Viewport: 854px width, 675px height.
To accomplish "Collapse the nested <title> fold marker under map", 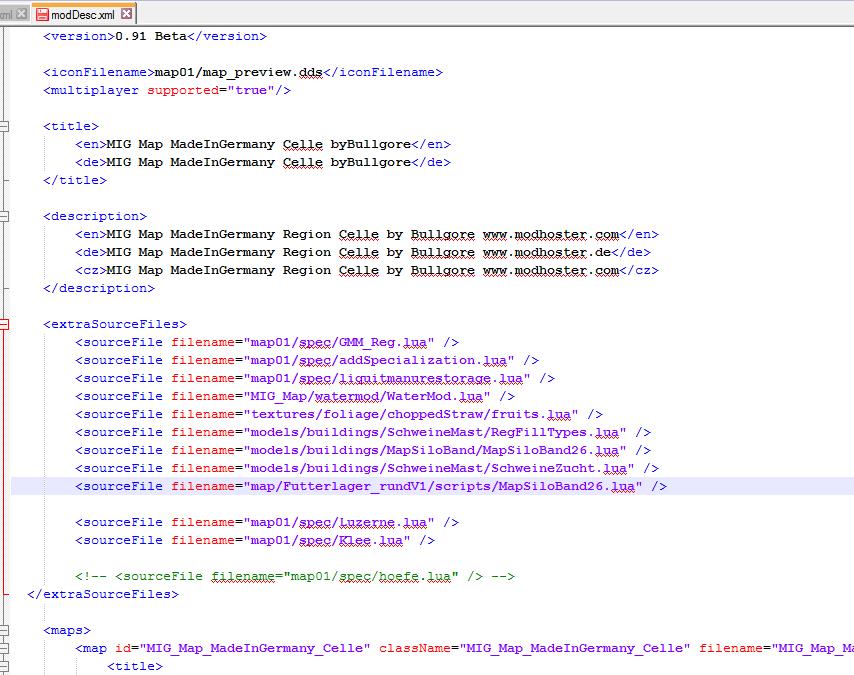I will pos(4,666).
